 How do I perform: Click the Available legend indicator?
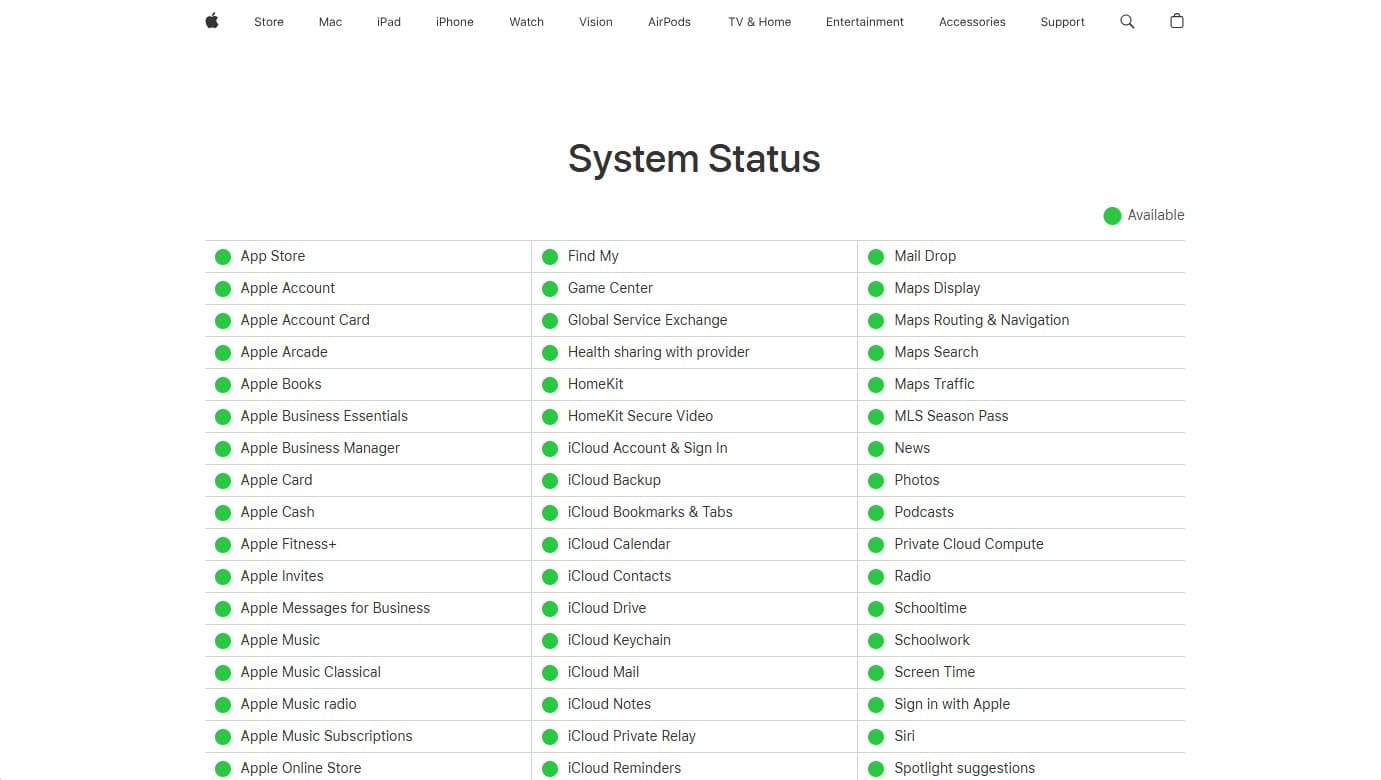[x=1111, y=215]
